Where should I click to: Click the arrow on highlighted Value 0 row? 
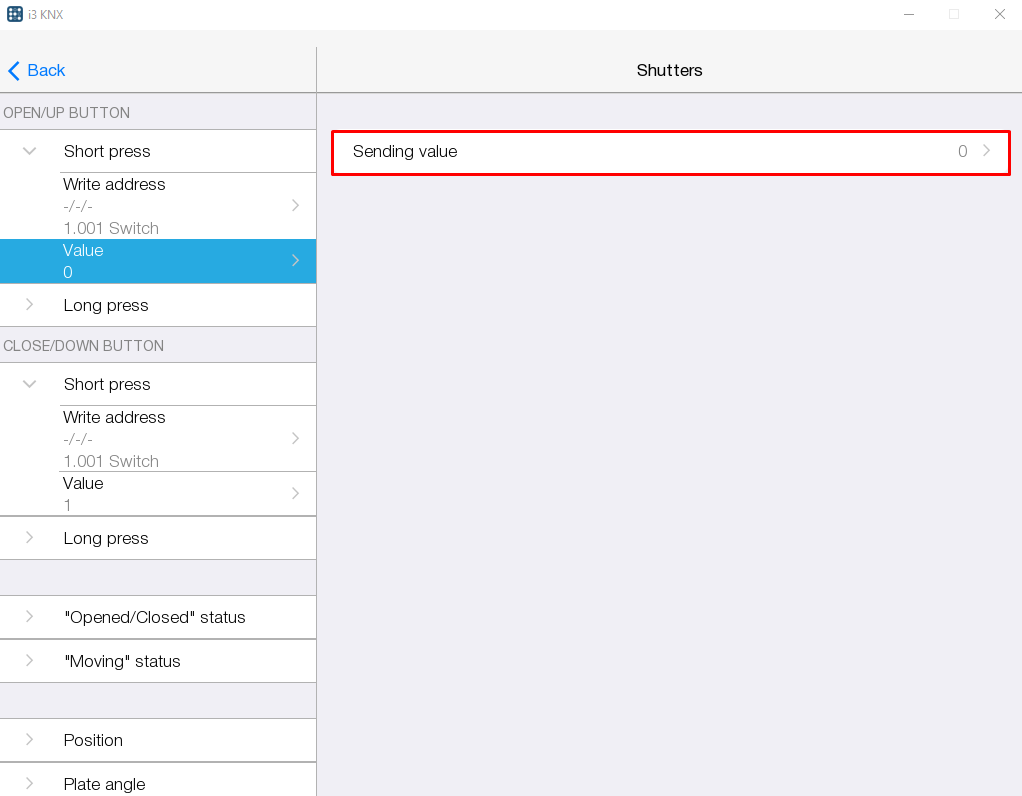click(x=295, y=260)
